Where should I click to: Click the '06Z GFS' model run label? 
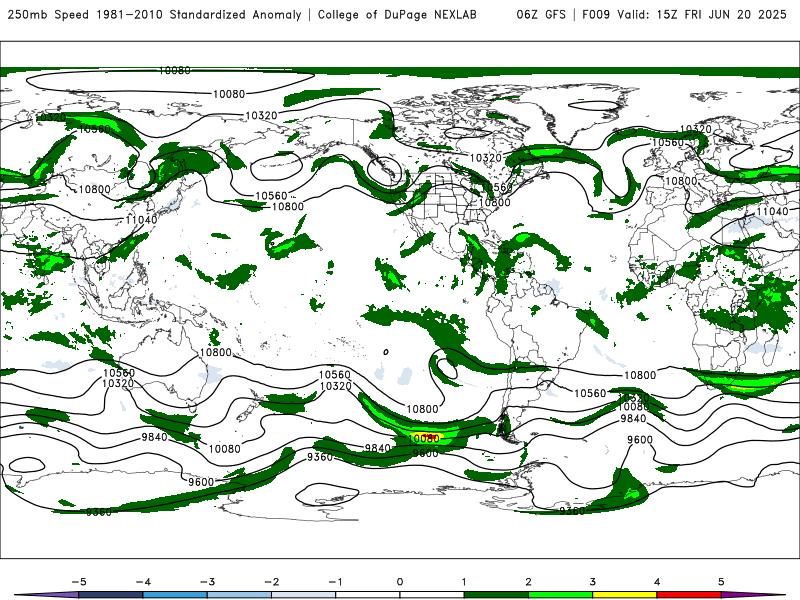pyautogui.click(x=541, y=15)
